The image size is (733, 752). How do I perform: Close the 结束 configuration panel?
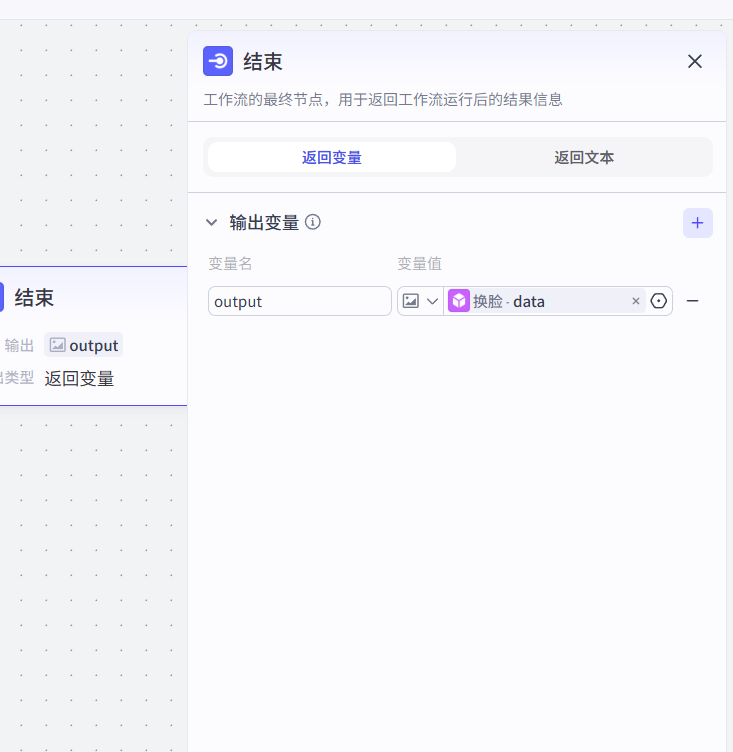(x=695, y=61)
